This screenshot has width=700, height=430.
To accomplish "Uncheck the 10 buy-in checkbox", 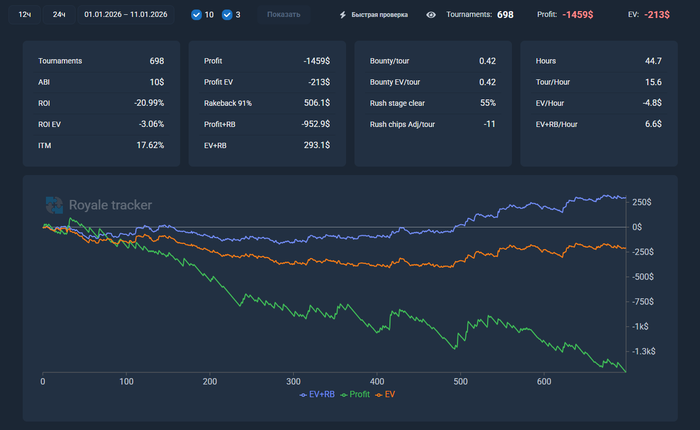I will tap(196, 15).
